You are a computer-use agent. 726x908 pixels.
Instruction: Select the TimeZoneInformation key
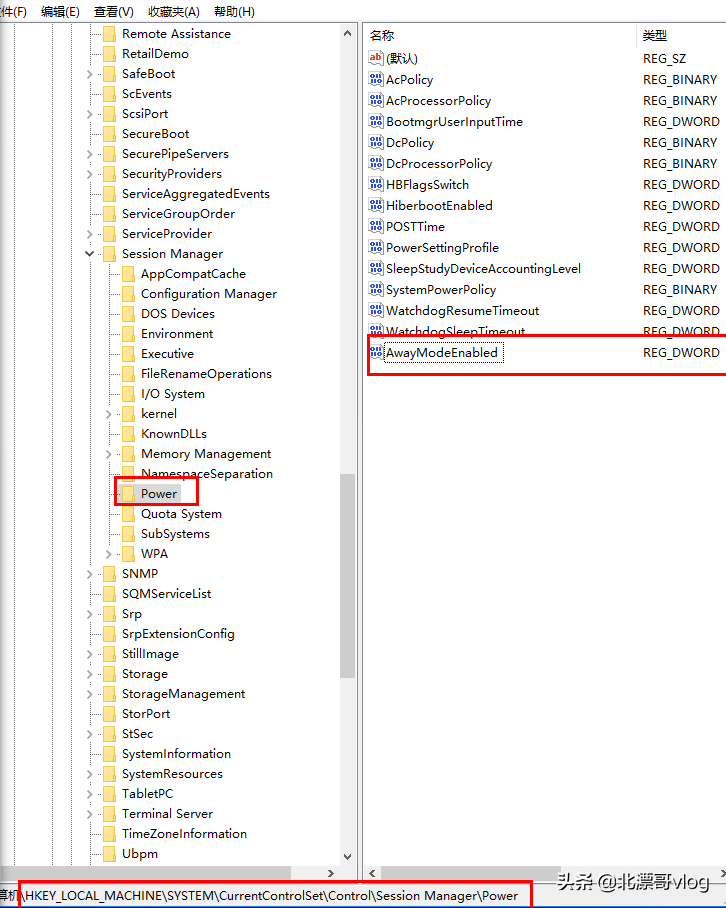click(184, 833)
